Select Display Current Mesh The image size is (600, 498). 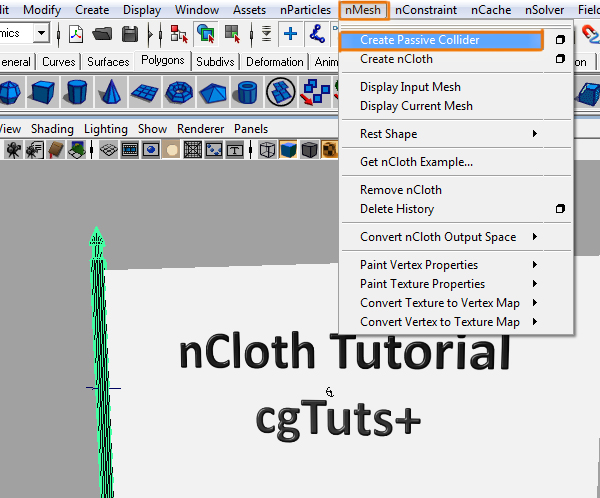click(x=416, y=106)
